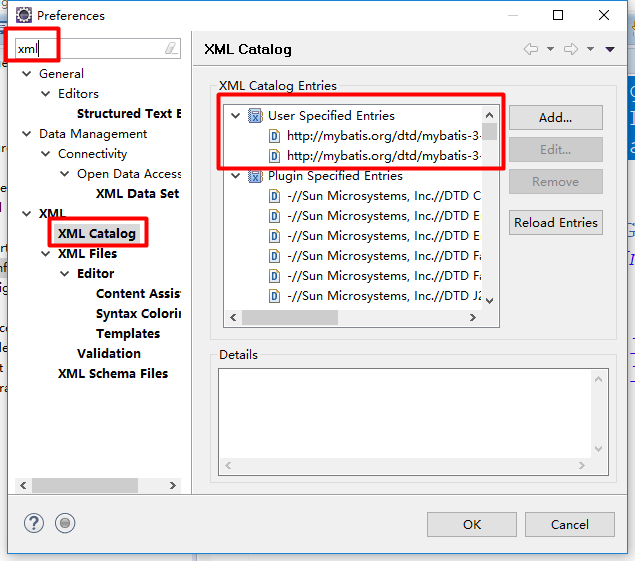Click the catalog entries scroll right arrow

(473, 318)
